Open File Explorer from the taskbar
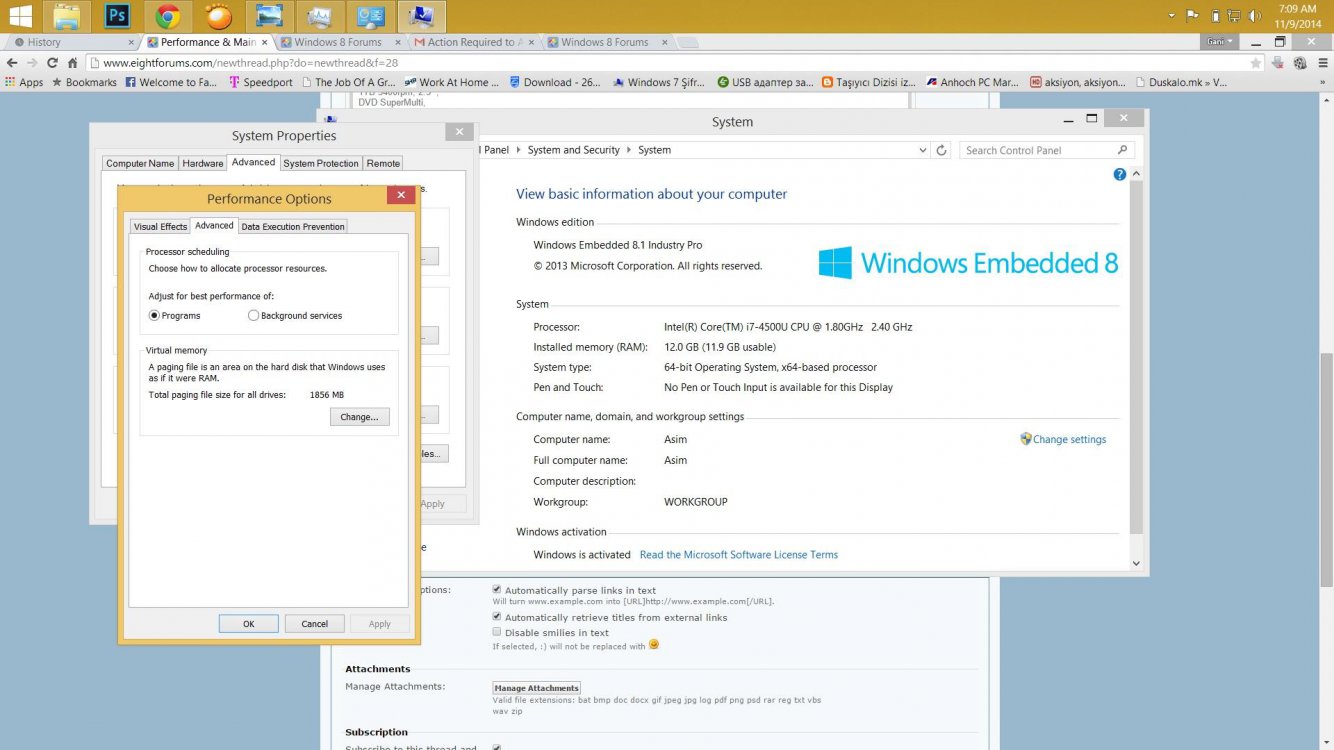The height and width of the screenshot is (750, 1334). coord(67,16)
